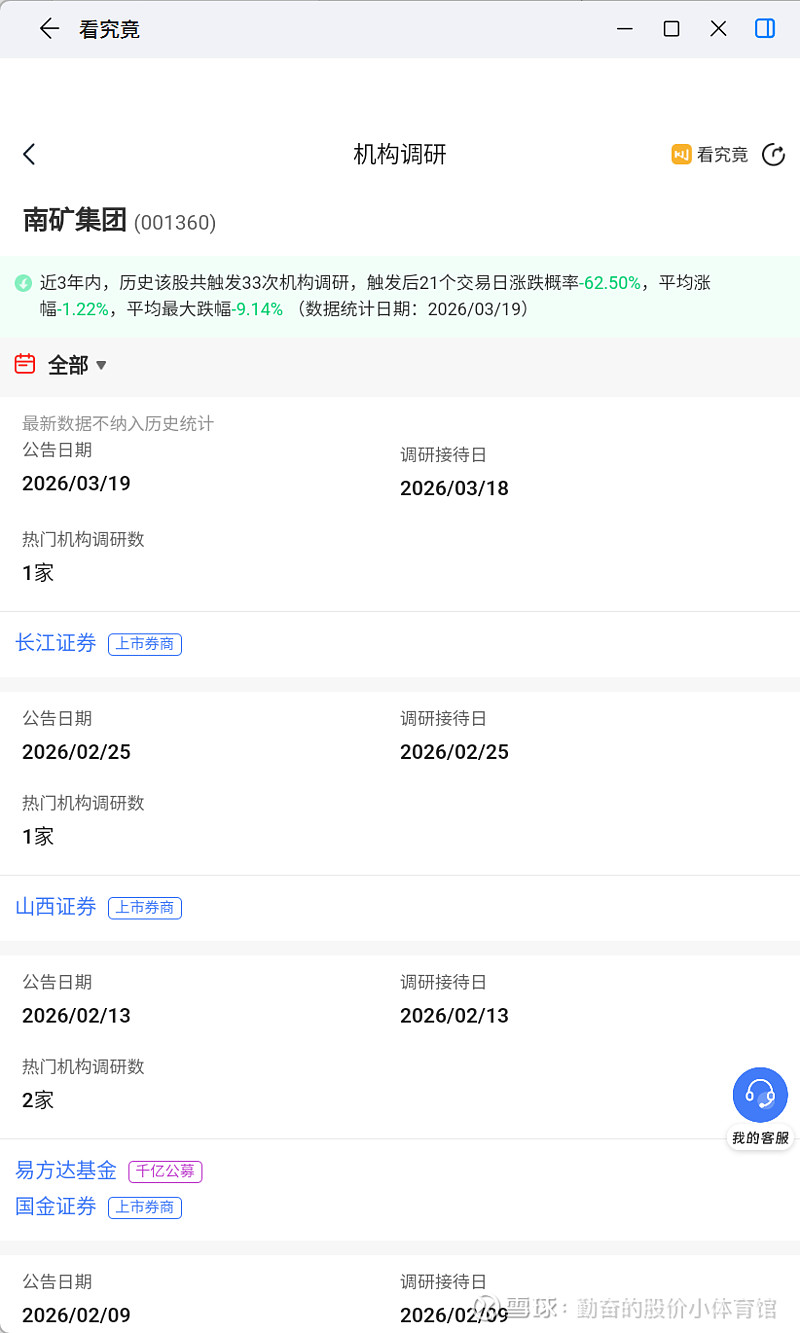
Task: Click the 看究竟 window title text
Action: (109, 29)
